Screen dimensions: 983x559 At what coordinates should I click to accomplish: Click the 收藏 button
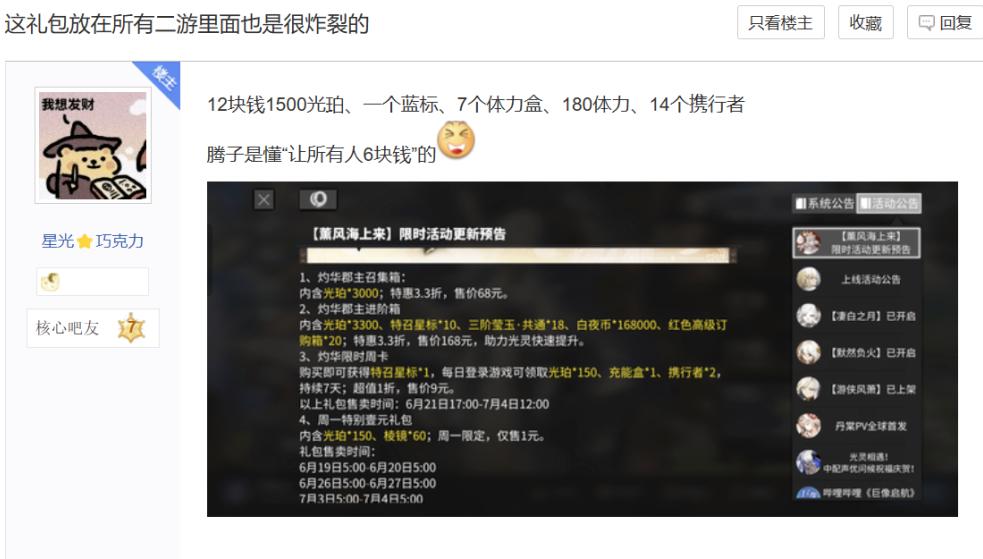tap(865, 23)
